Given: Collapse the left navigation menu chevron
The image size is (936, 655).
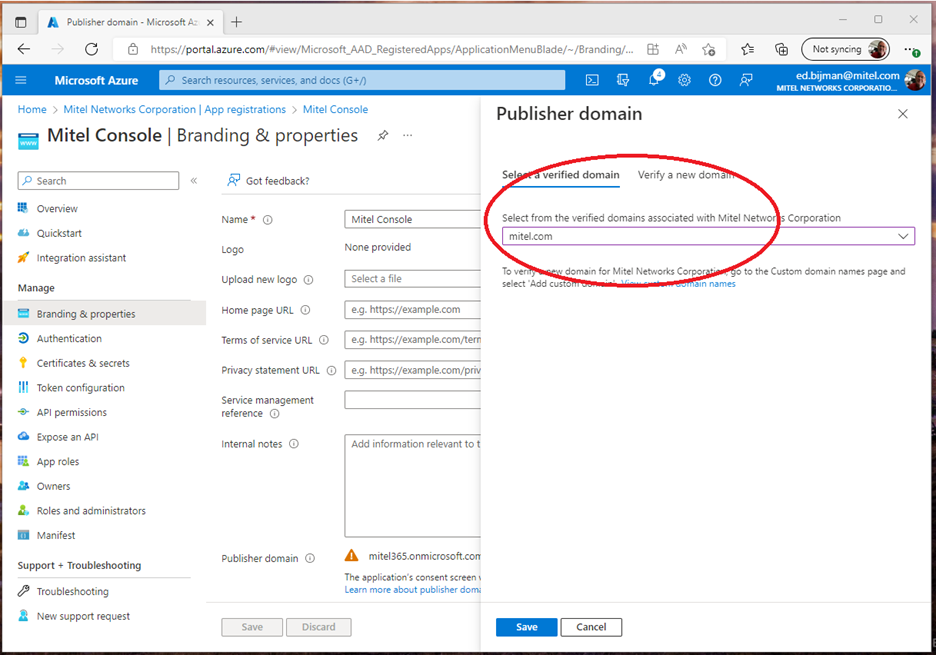Looking at the screenshot, I should (x=194, y=181).
